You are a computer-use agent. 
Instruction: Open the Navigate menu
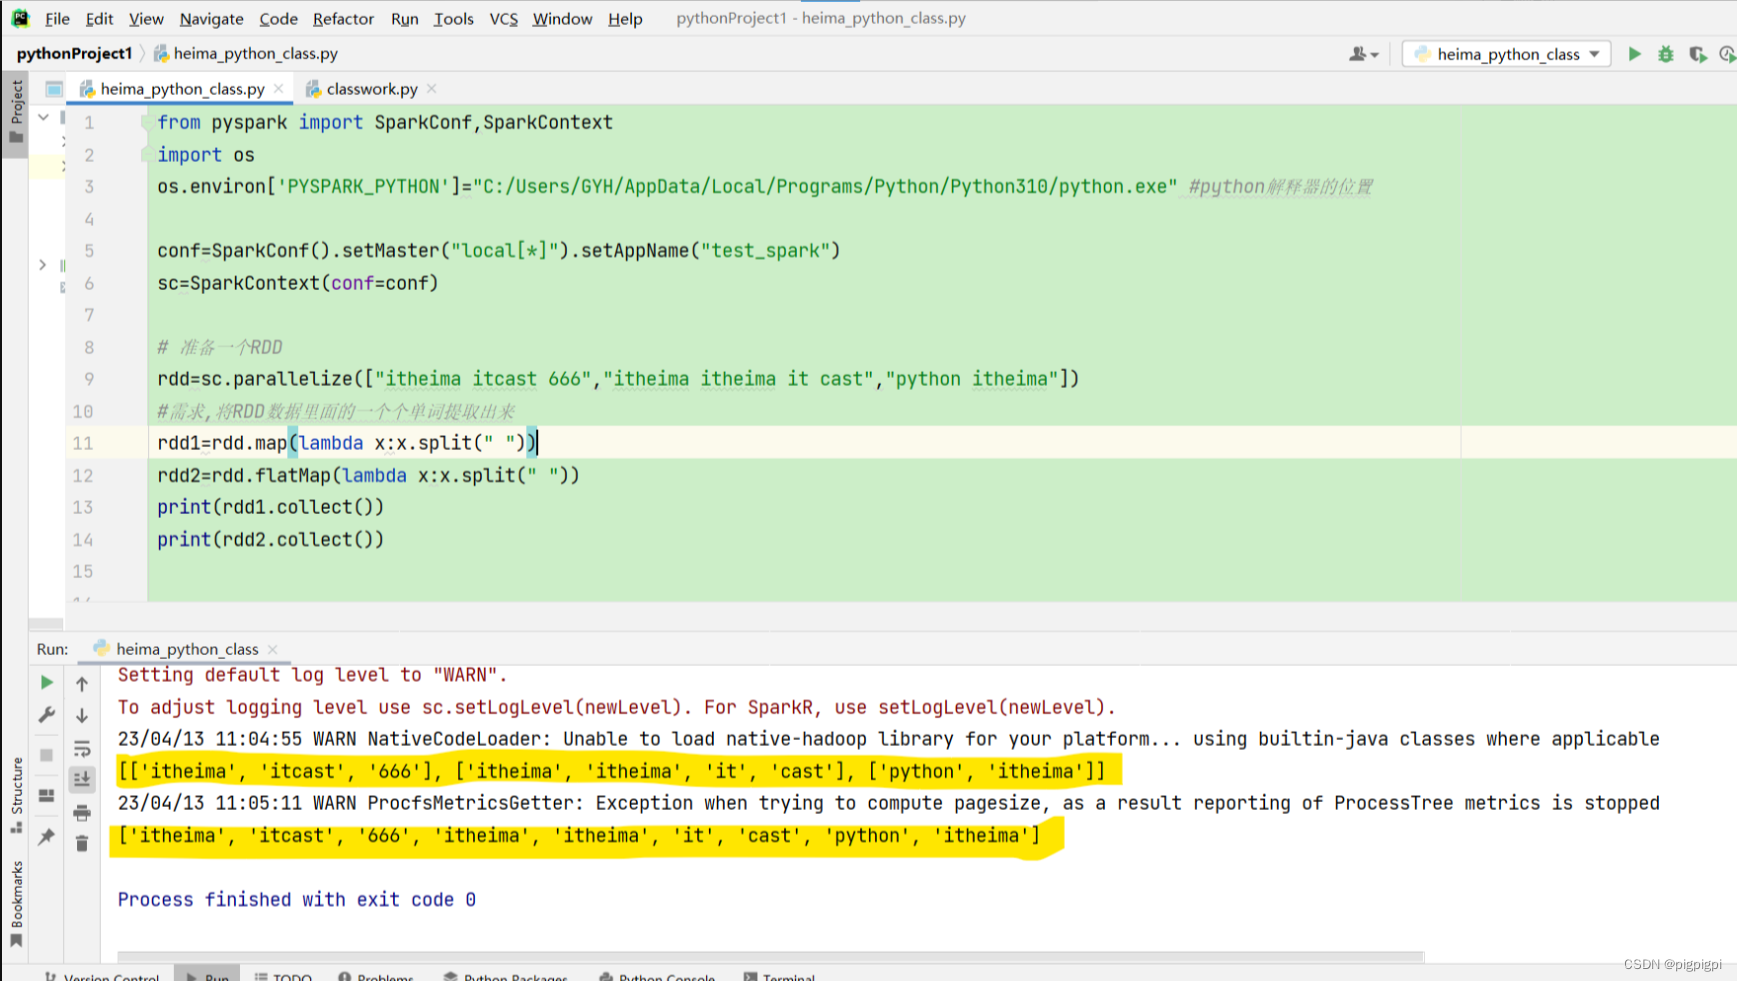point(211,18)
